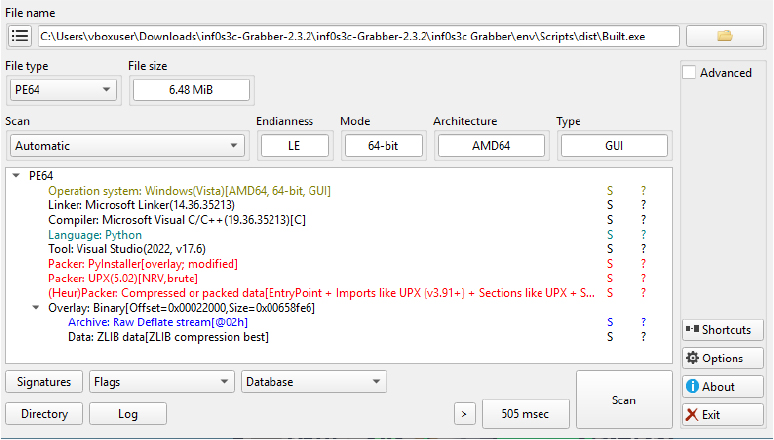Click the file name path field
The image size is (774, 440).
click(x=358, y=36)
